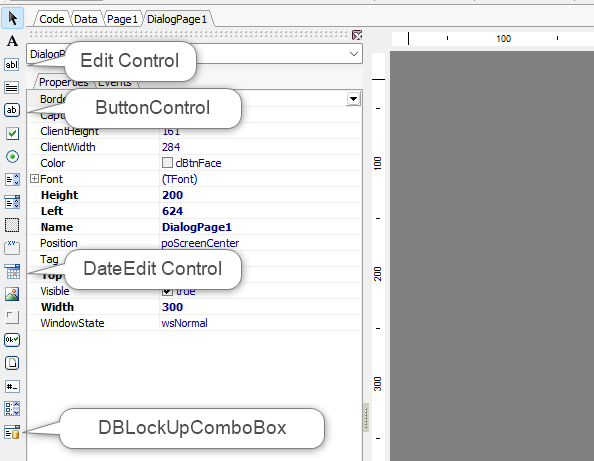This screenshot has width=594, height=461.
Task: Pick the green checkbox control tool
Action: (x=12, y=133)
